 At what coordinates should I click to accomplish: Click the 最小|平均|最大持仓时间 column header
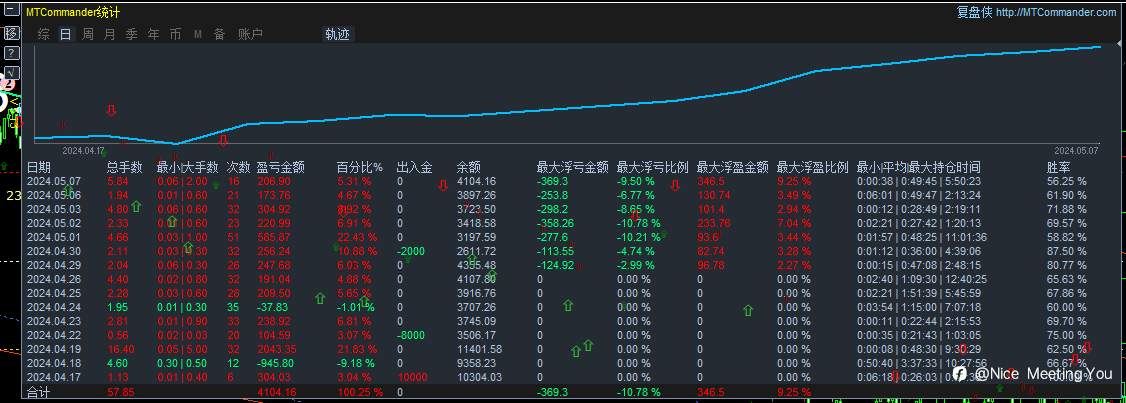(x=918, y=167)
